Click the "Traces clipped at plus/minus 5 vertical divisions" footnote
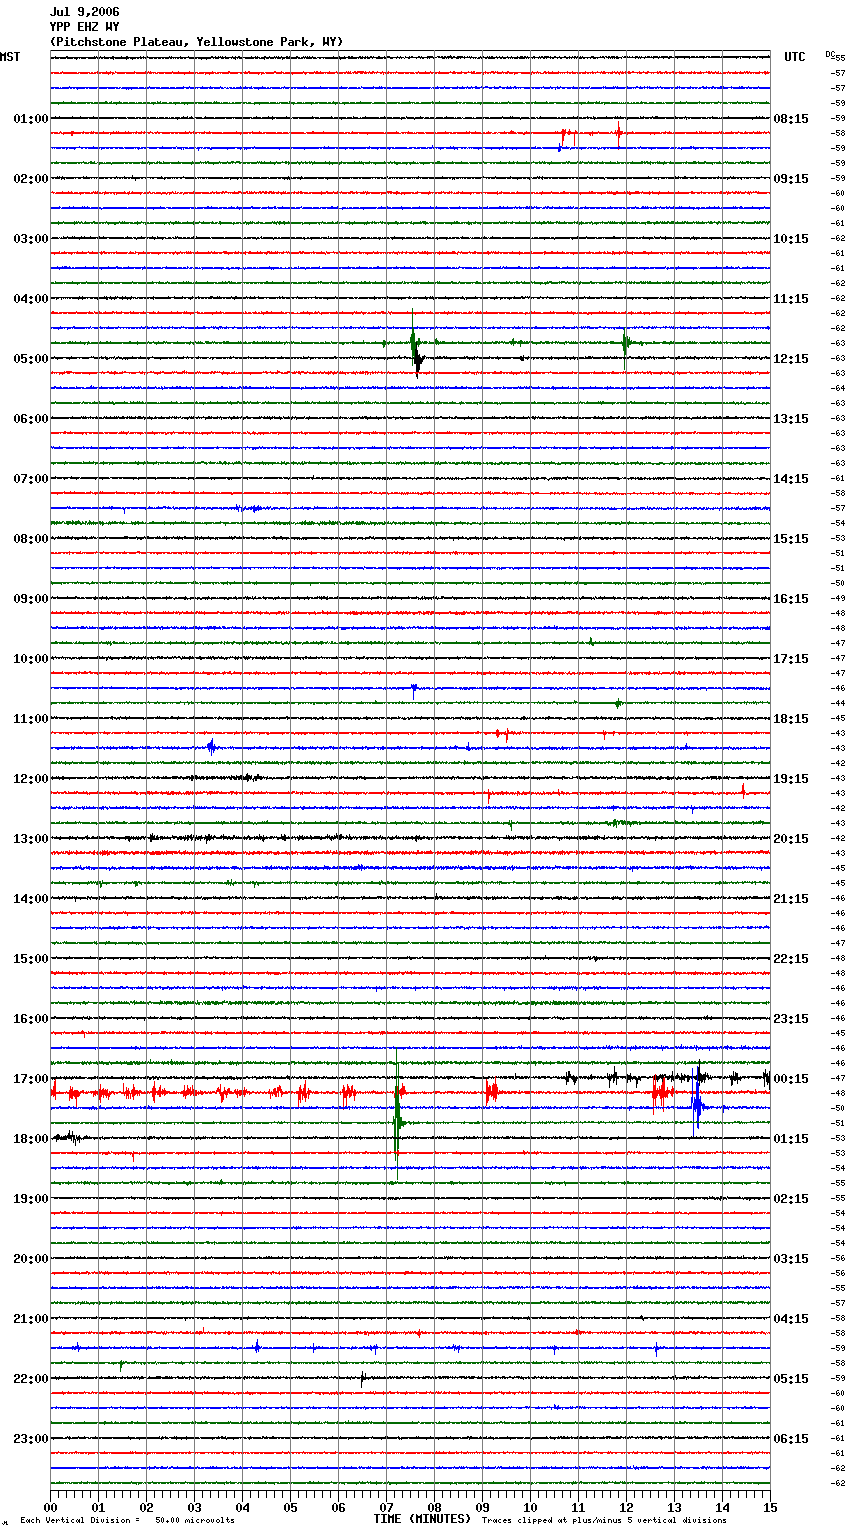The image size is (850, 1534). click(604, 1521)
